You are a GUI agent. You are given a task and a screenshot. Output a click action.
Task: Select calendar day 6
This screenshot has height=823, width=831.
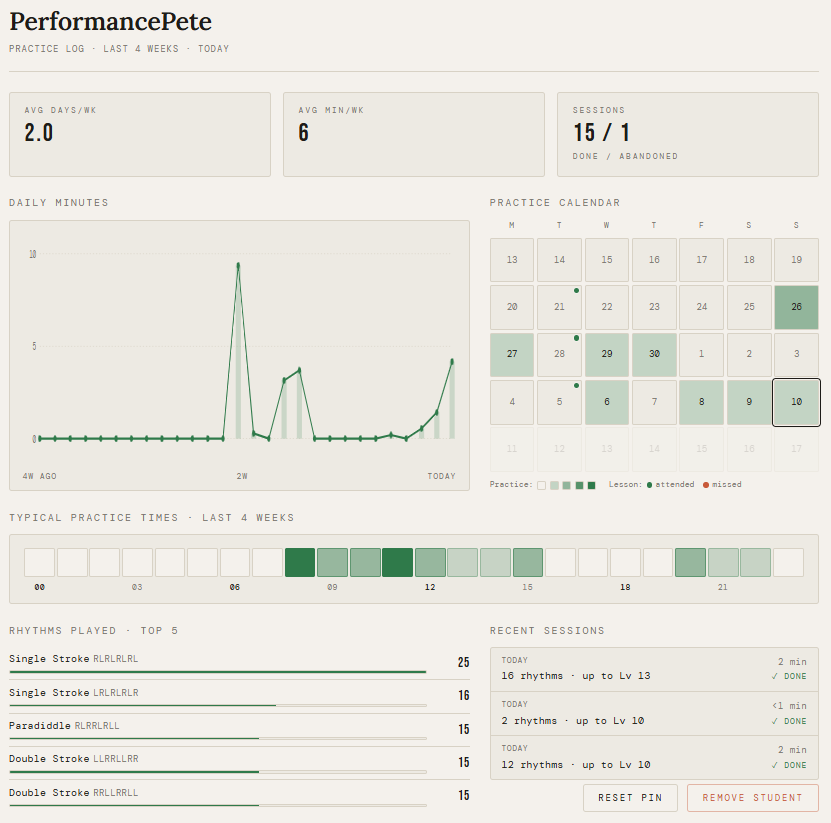pyautogui.click(x=607, y=402)
